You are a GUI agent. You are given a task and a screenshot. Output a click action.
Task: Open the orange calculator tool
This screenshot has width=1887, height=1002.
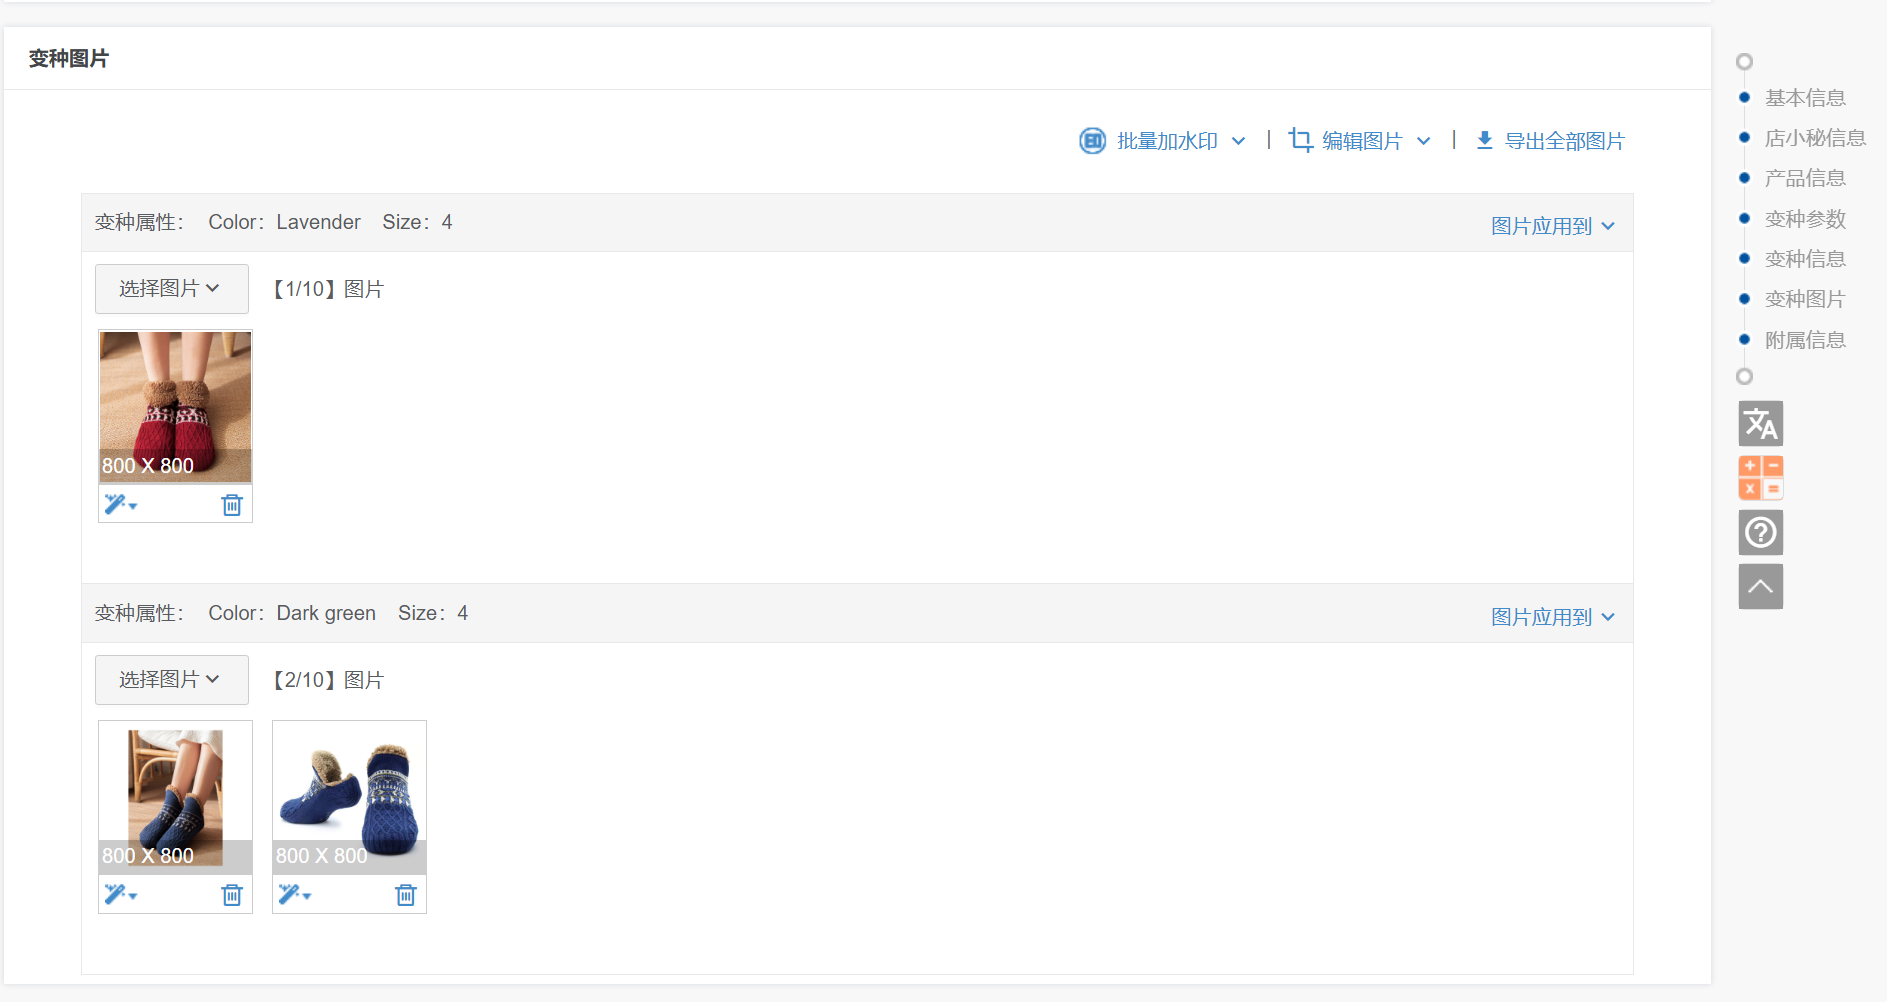[1760, 478]
